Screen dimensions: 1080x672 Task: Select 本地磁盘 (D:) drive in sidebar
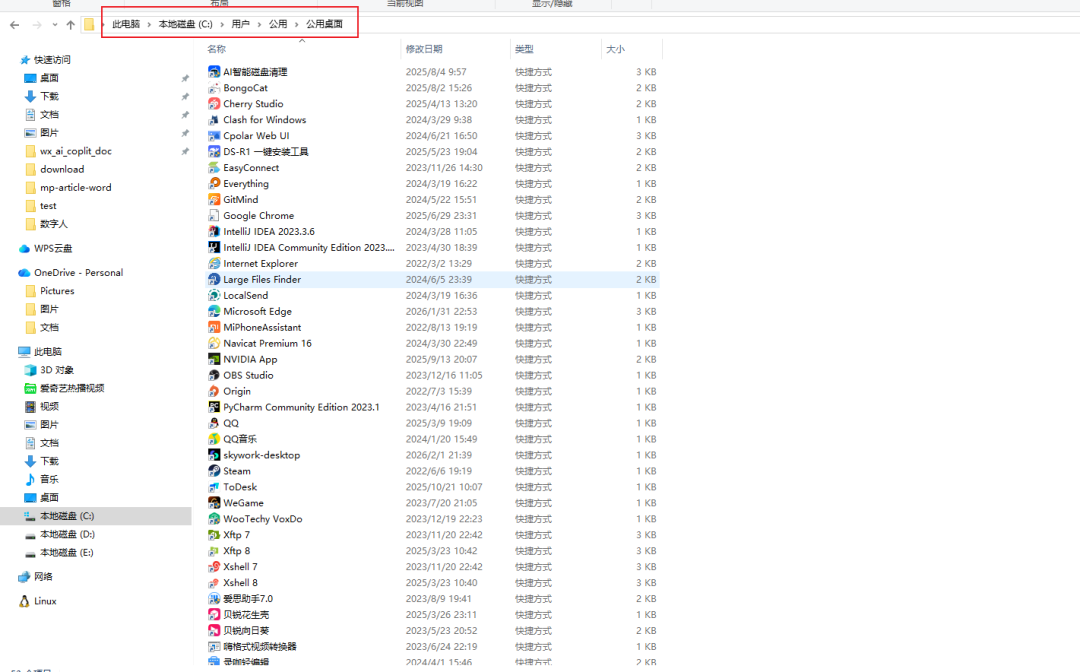coord(68,534)
